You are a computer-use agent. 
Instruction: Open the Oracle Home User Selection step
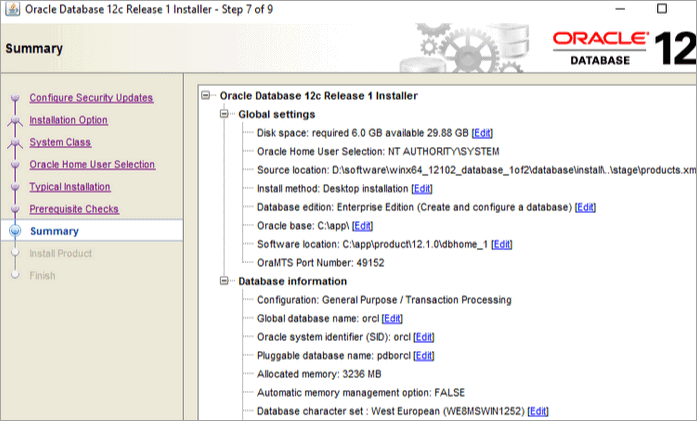coord(92,164)
